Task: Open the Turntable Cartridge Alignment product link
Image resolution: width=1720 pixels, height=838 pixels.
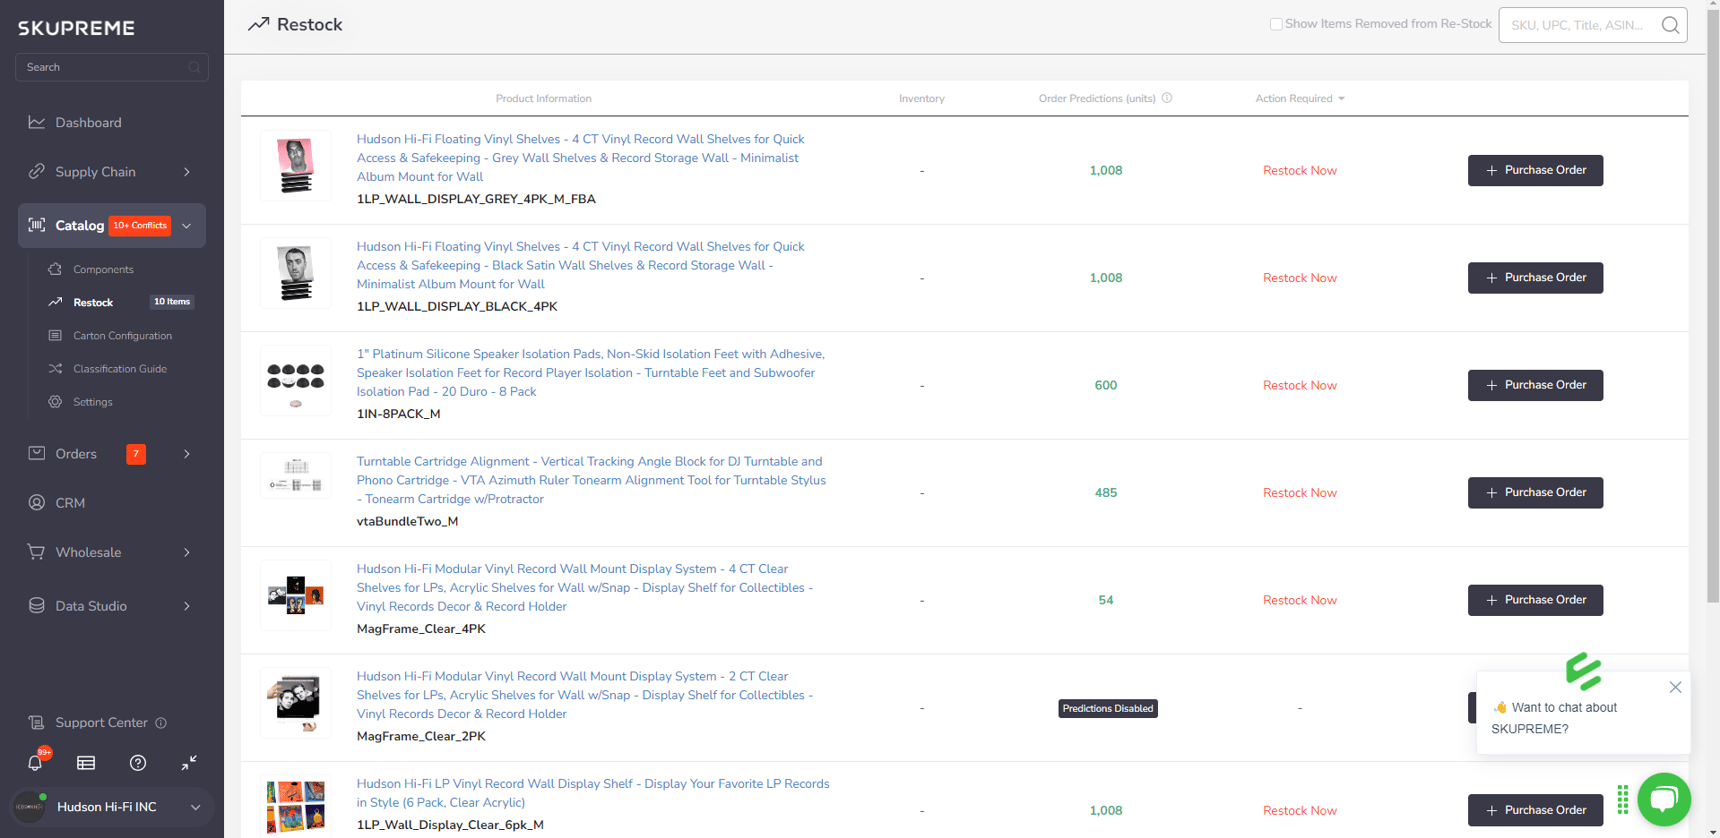Action: [591, 480]
